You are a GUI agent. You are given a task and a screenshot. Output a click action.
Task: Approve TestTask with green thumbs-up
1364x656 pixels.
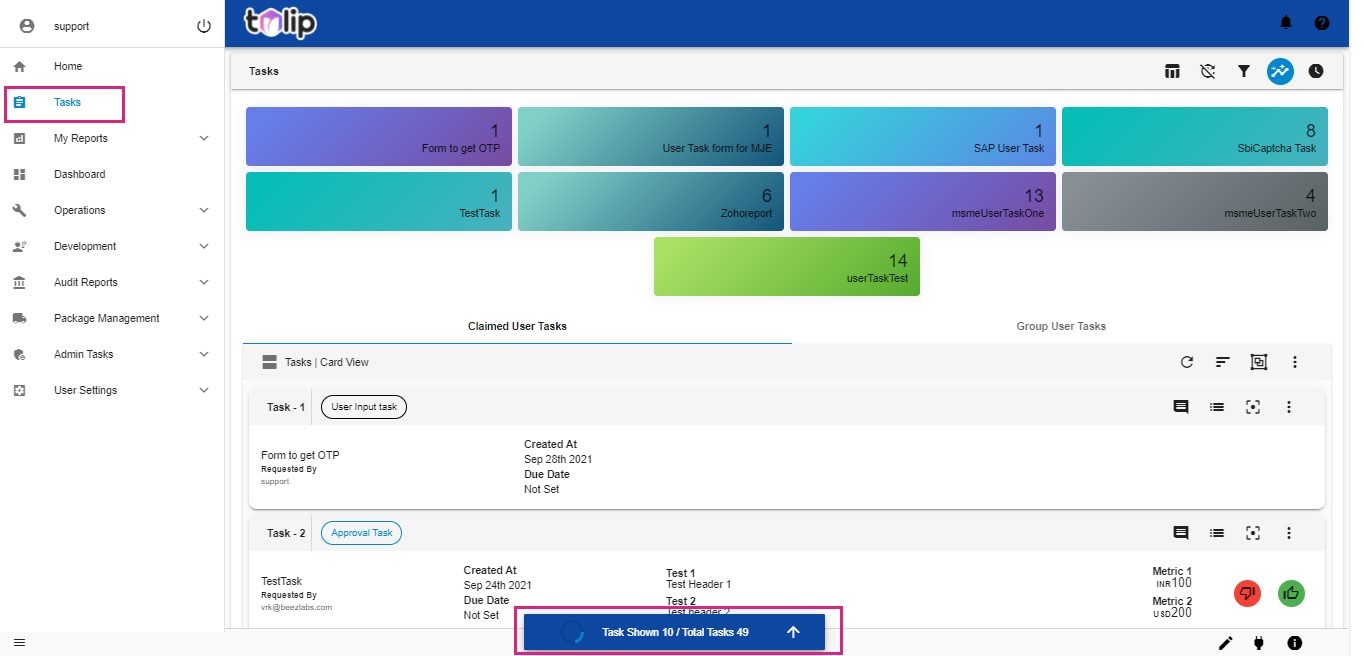pyautogui.click(x=1291, y=593)
